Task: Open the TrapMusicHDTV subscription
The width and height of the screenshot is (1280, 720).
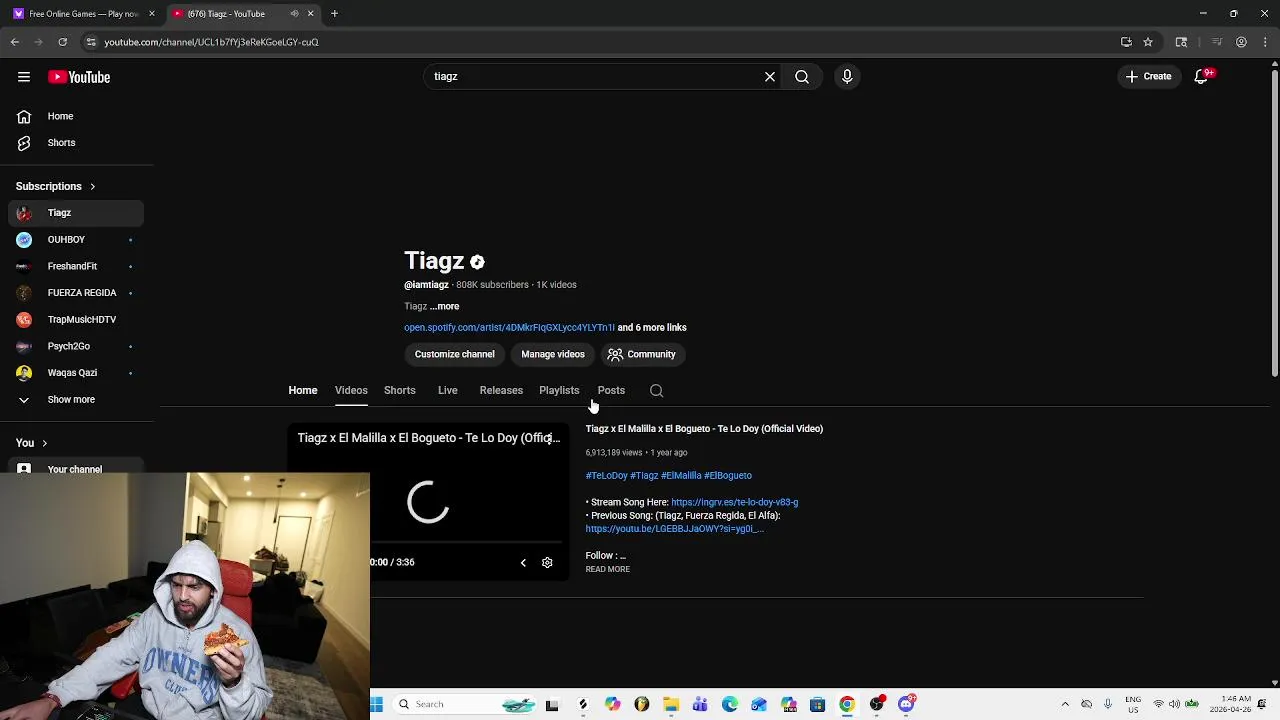Action: tap(76, 319)
